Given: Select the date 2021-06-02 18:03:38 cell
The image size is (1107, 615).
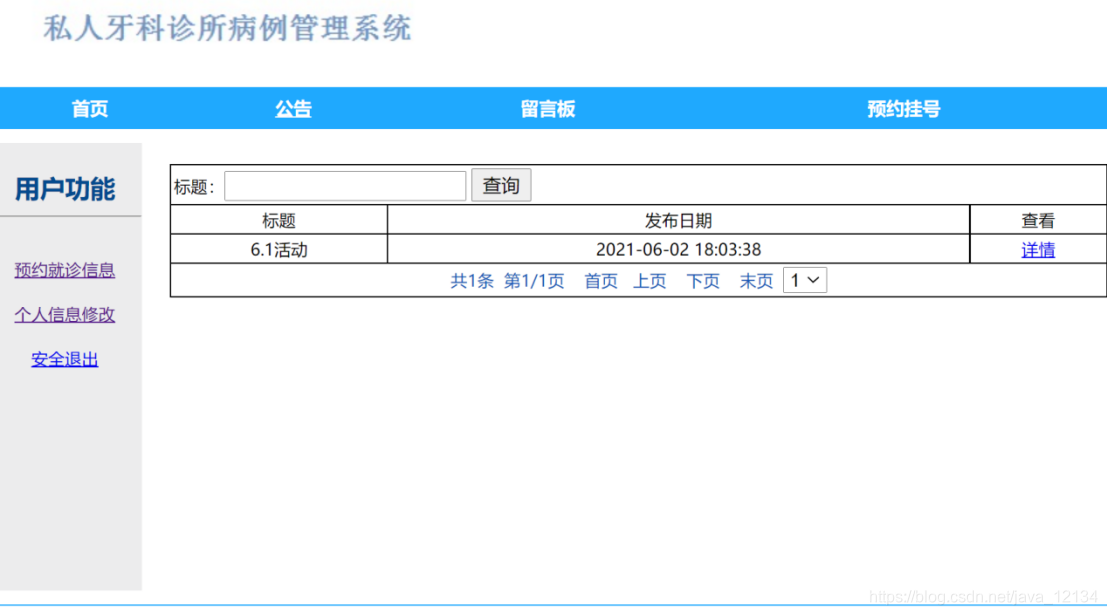Looking at the screenshot, I should [678, 249].
